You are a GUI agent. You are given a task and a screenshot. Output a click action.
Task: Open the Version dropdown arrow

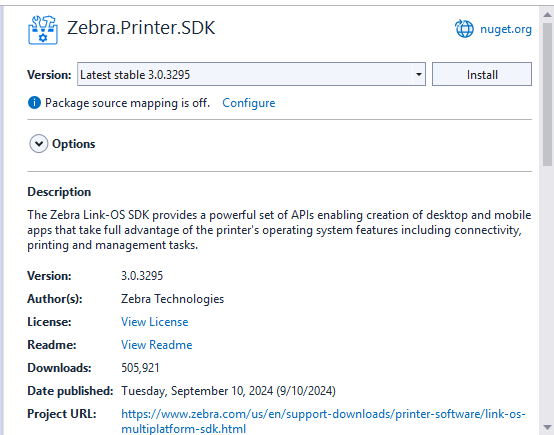(419, 74)
